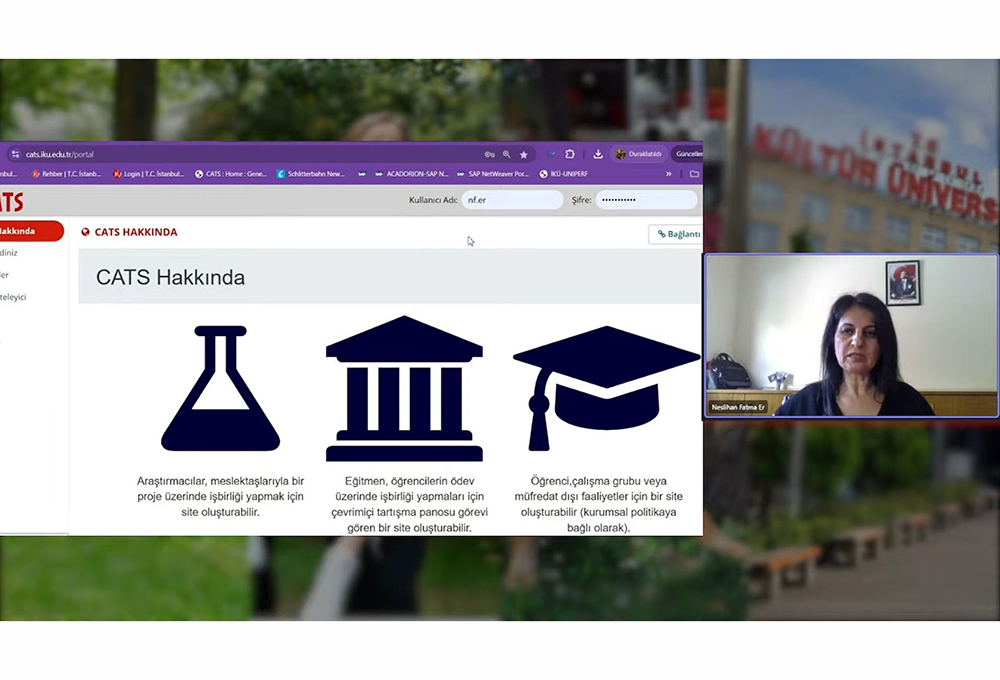Click the zoom magnifier icon in address bar
This screenshot has height=680, width=1000.
[x=506, y=155]
